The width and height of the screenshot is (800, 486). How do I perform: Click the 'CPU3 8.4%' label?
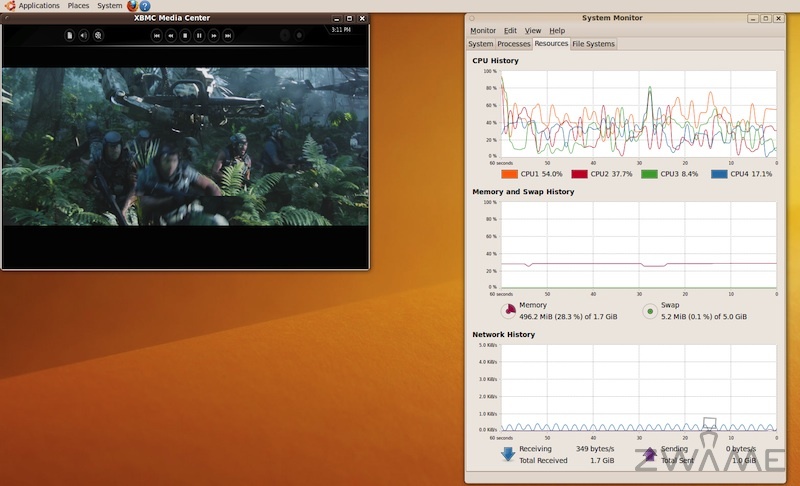[x=679, y=174]
